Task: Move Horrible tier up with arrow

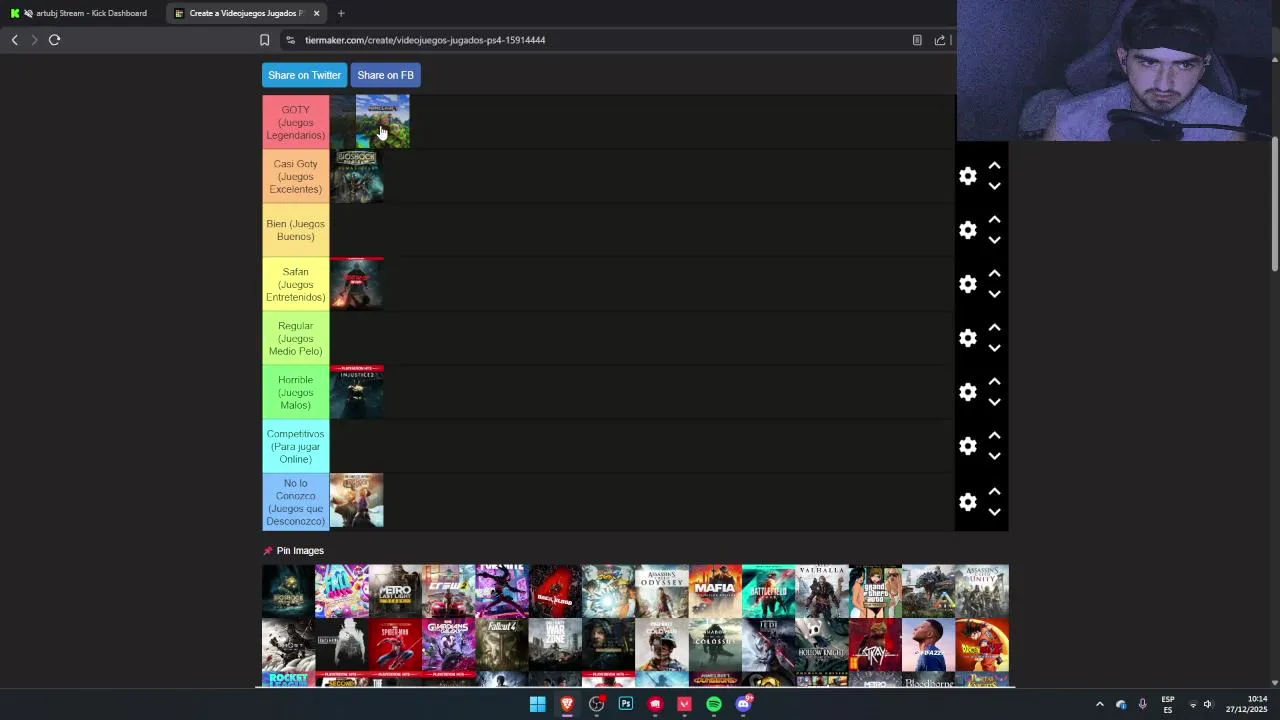Action: pyautogui.click(x=994, y=382)
